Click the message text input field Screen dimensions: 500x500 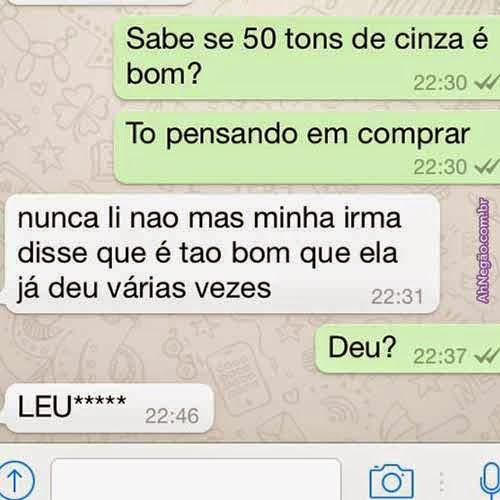196,479
